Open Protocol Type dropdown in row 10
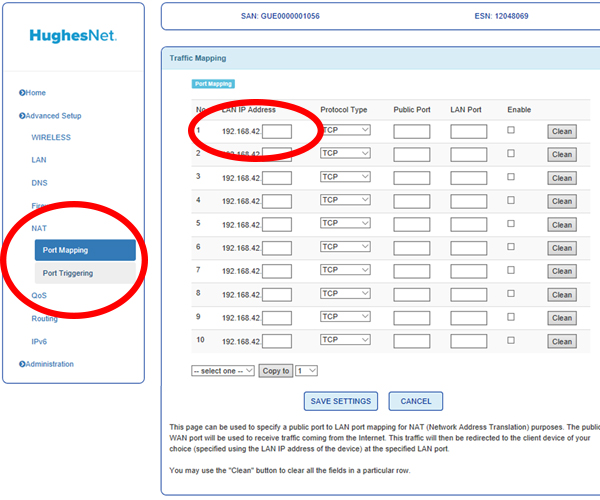Screen dimensions: 600x500 345,340
